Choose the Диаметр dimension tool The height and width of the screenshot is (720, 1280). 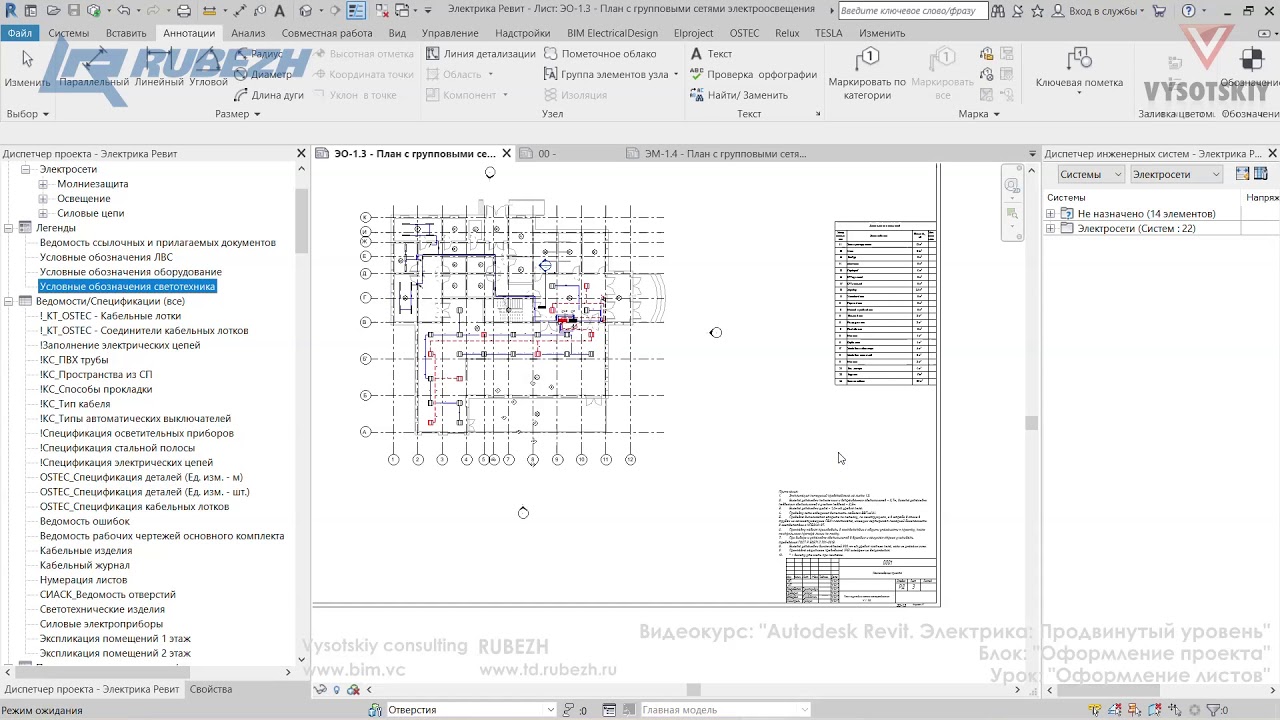[264, 74]
